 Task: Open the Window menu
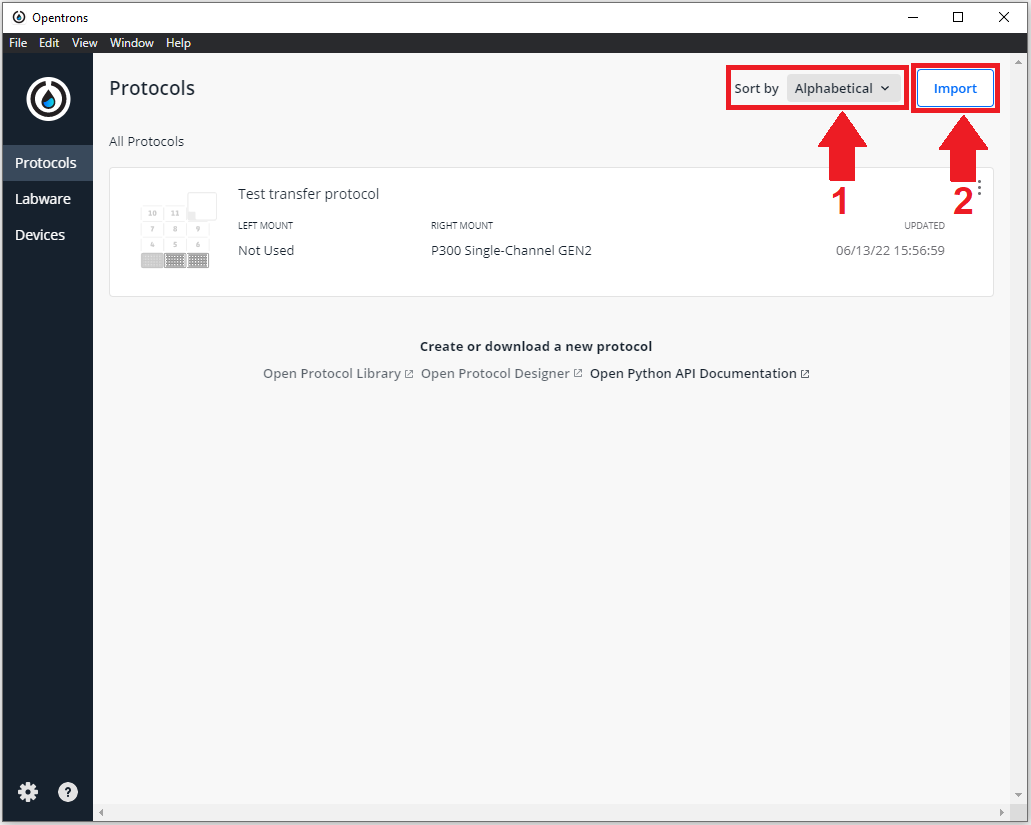pyautogui.click(x=132, y=43)
